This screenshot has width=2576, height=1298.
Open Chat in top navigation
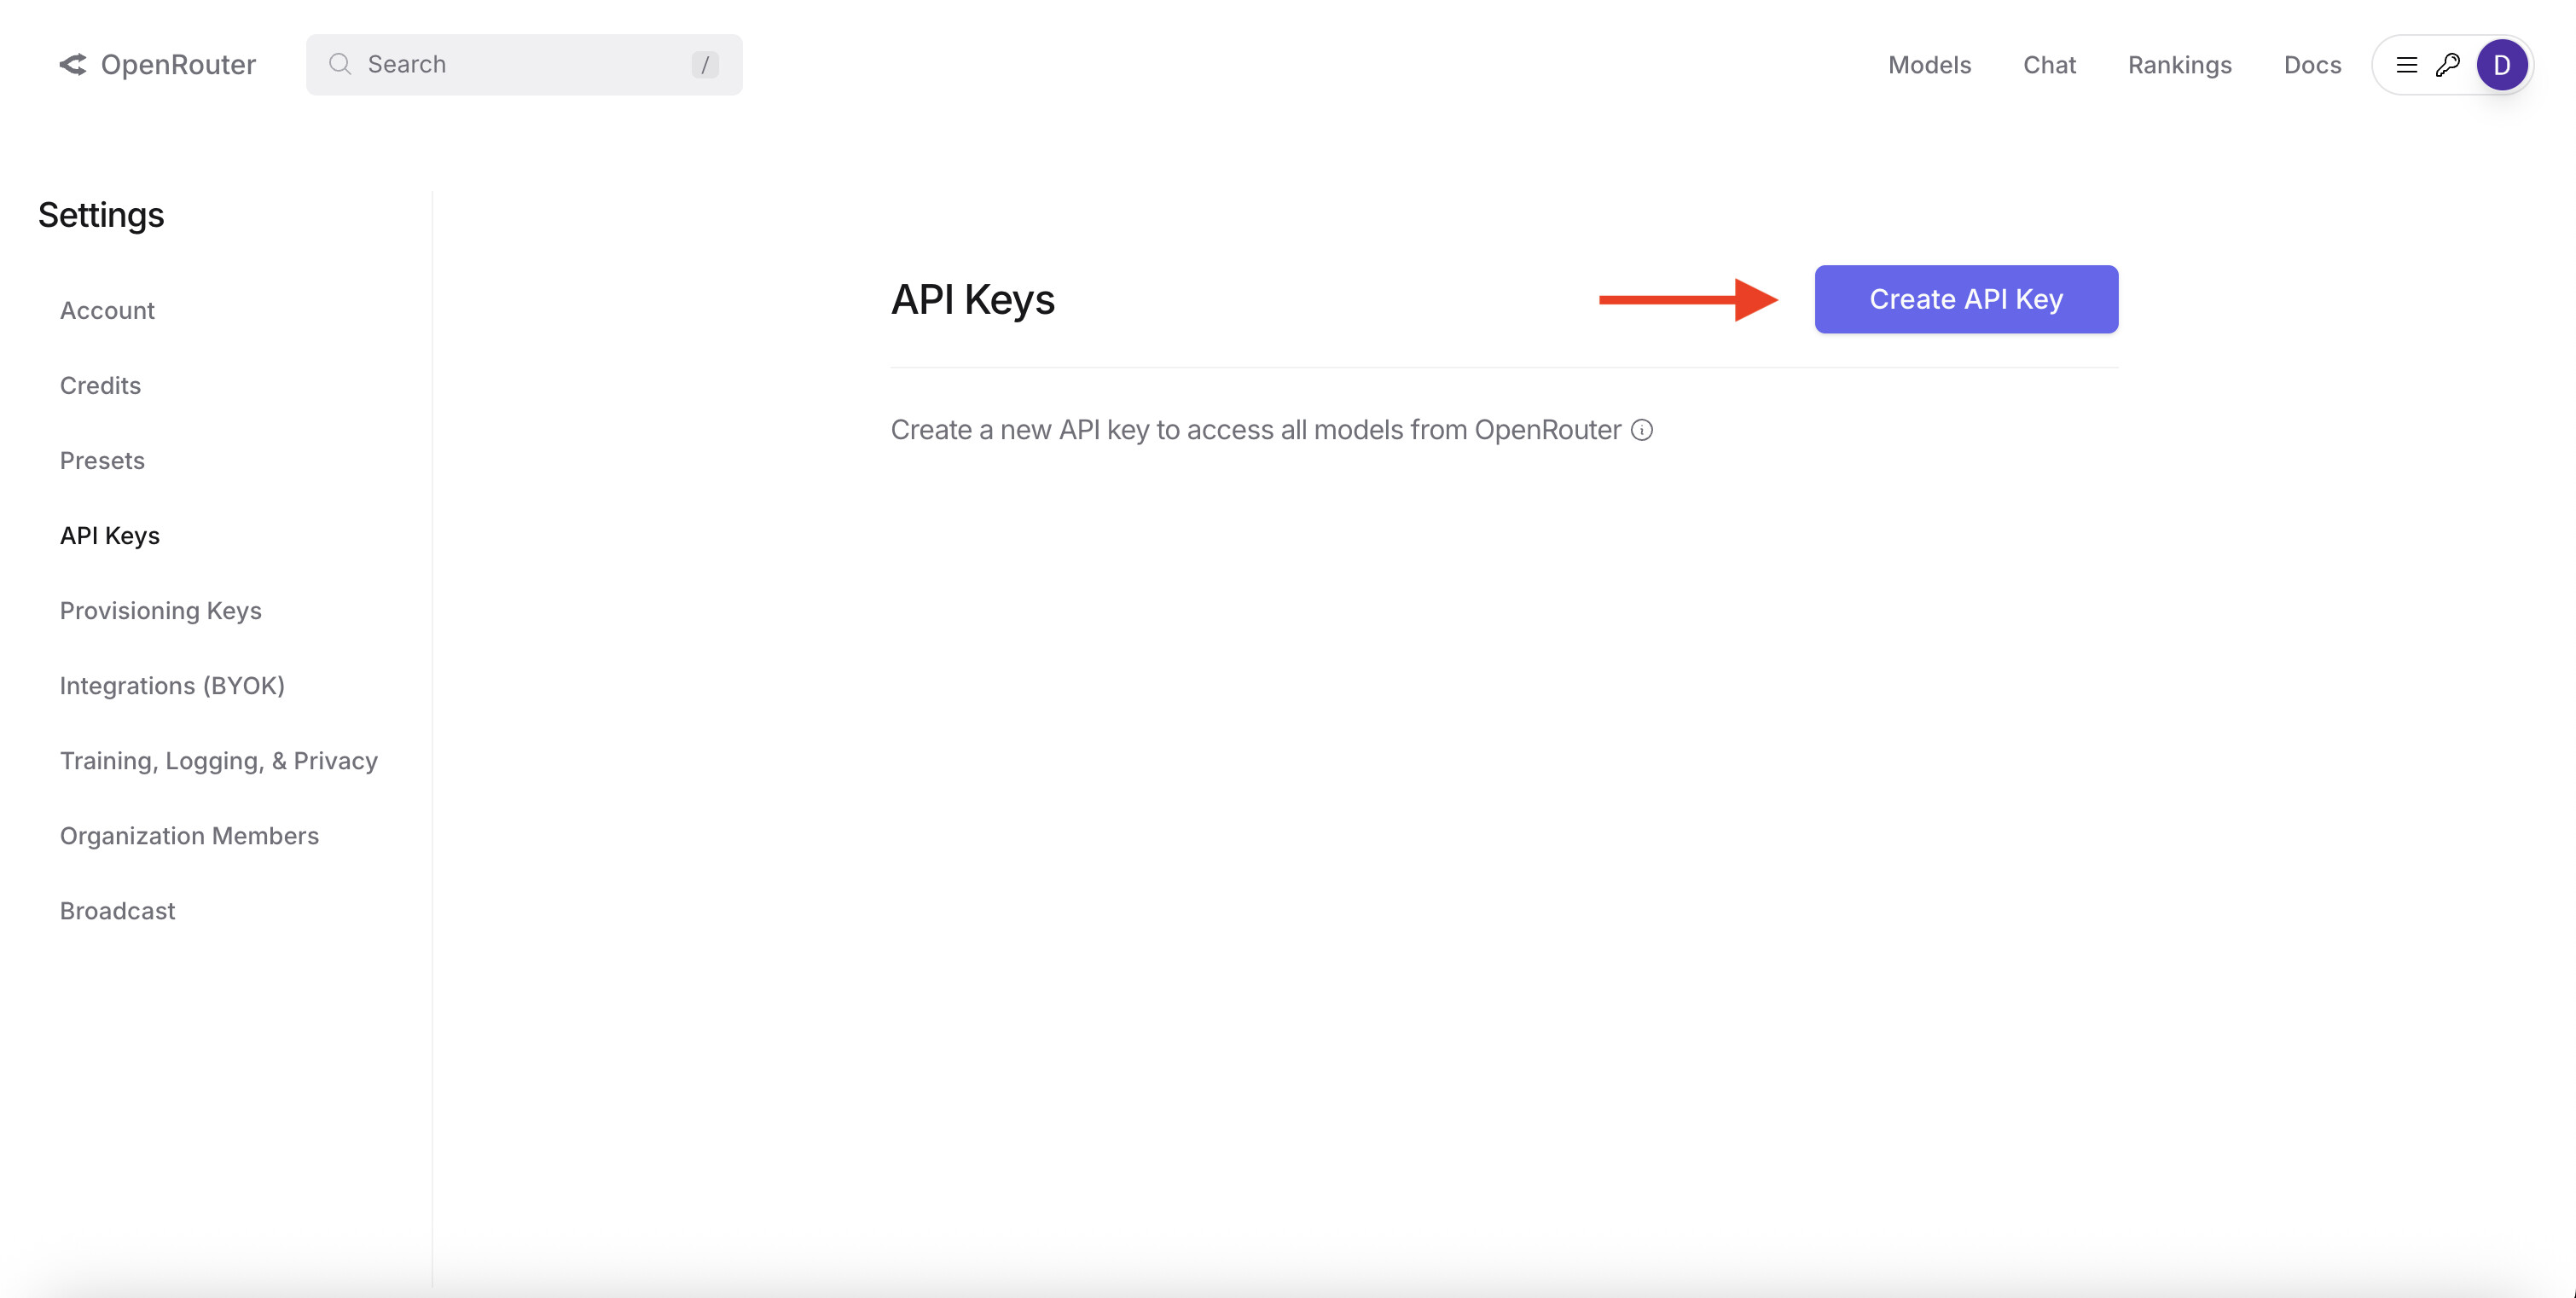click(x=2049, y=65)
